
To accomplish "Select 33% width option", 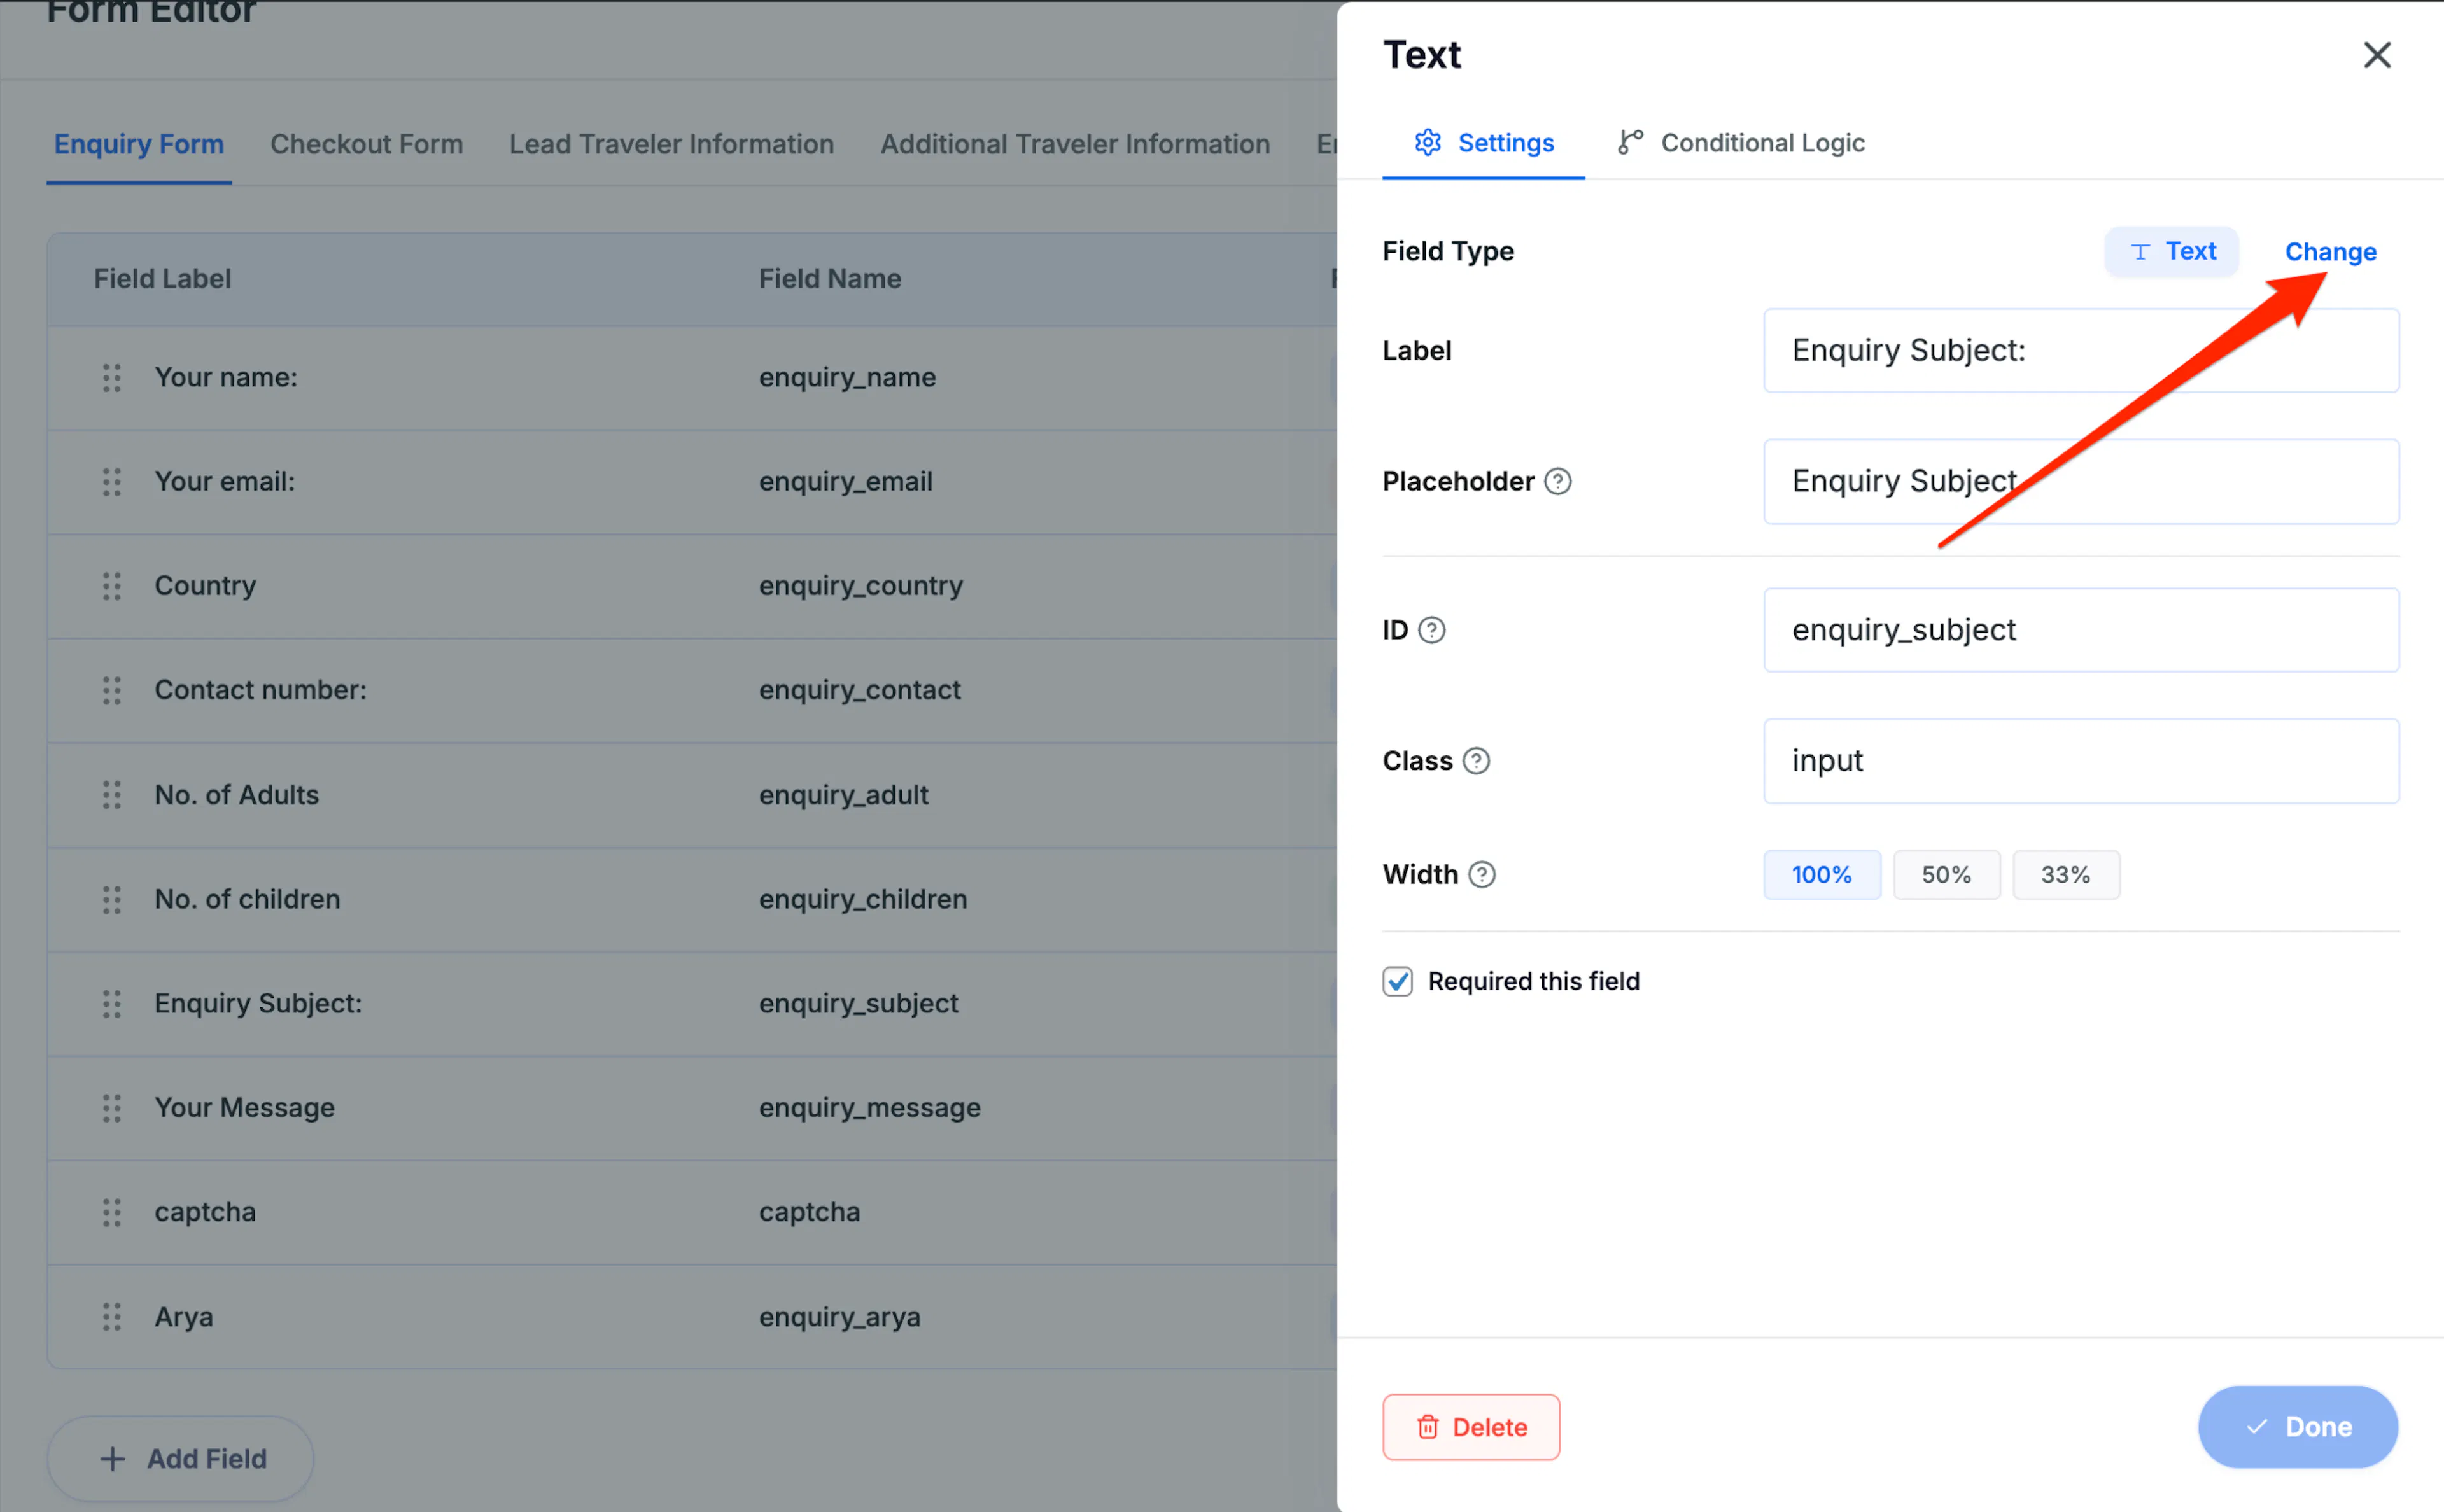I will coord(2065,875).
